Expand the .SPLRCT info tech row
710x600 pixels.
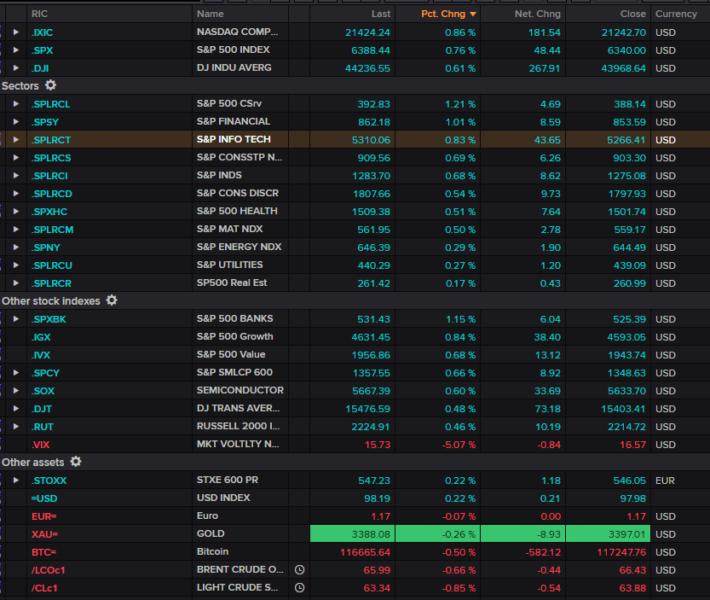(x=16, y=139)
